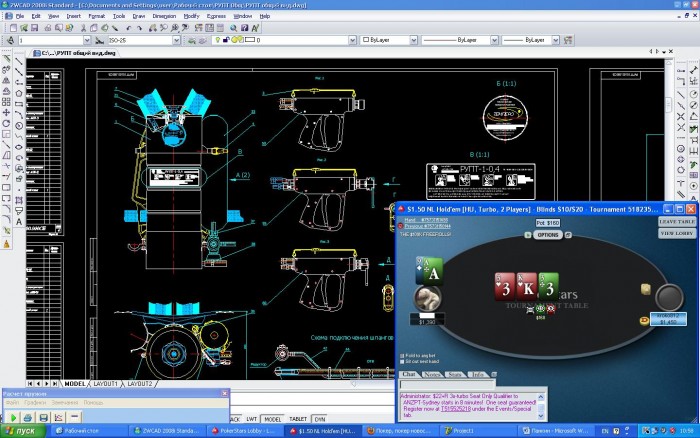Click the Windows 'пуск' Start button
This screenshot has height=438, width=700.
click(23, 431)
